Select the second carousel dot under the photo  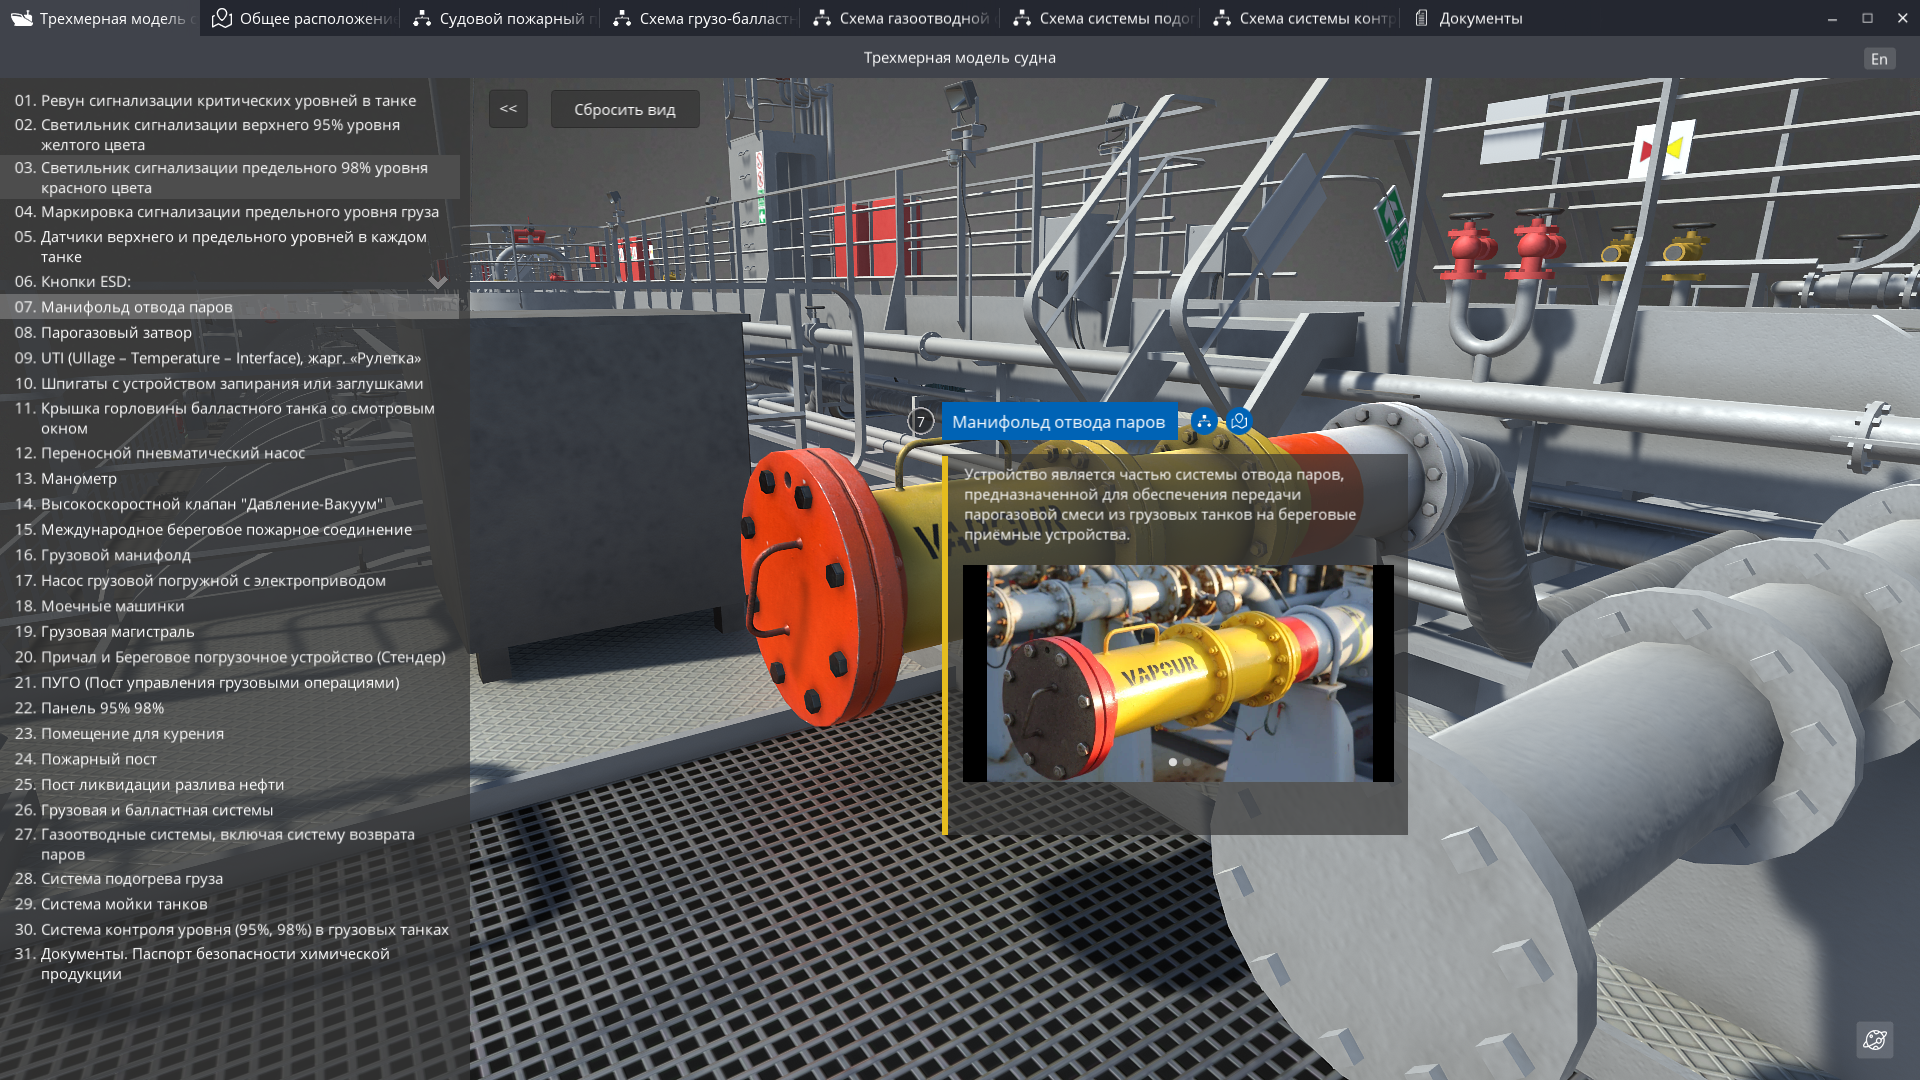tap(1187, 762)
